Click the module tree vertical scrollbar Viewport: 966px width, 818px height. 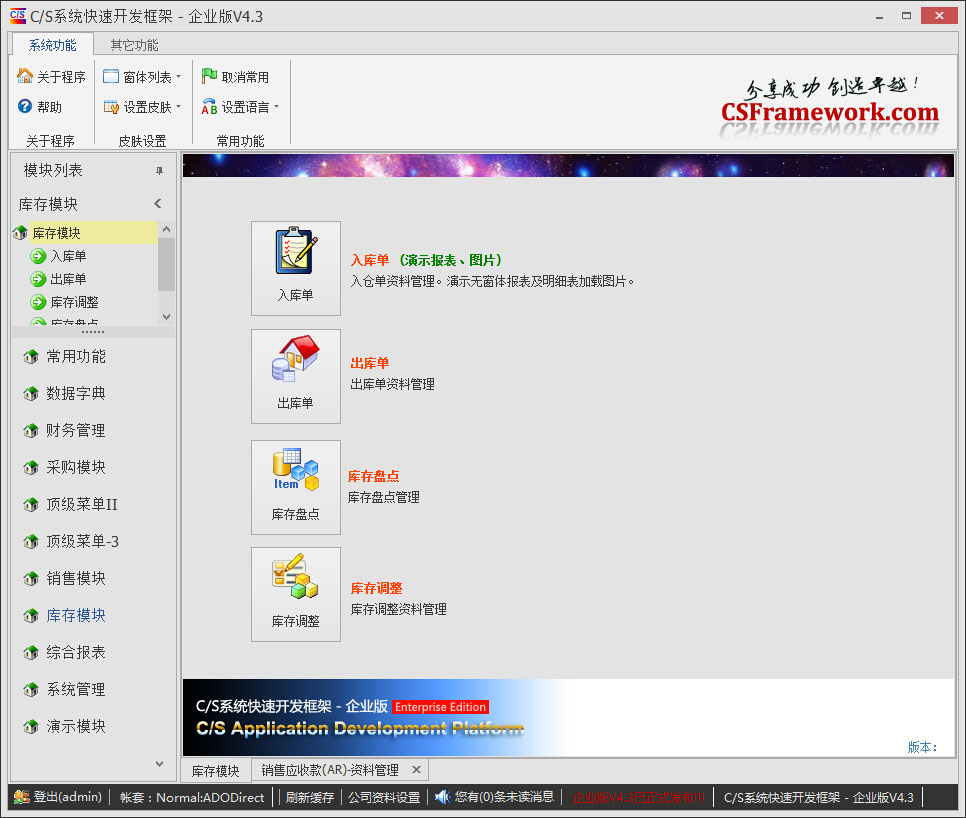[x=166, y=265]
